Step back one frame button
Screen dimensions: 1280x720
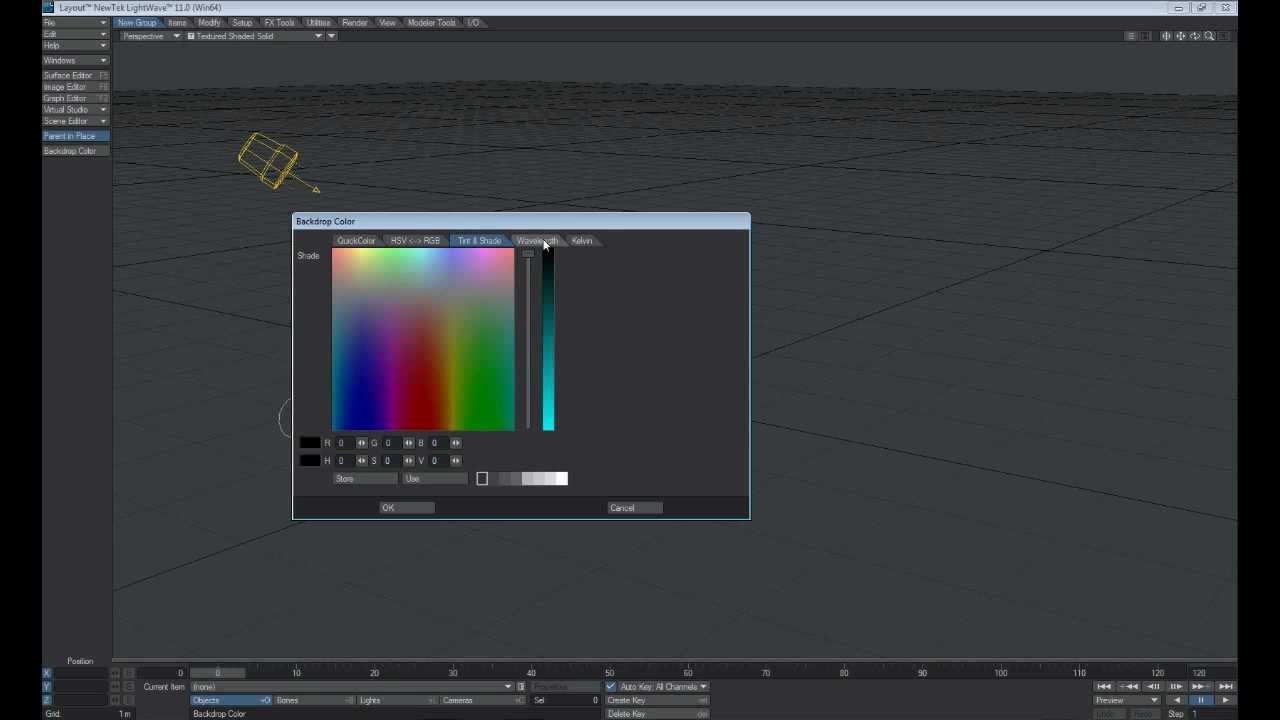[1153, 686]
